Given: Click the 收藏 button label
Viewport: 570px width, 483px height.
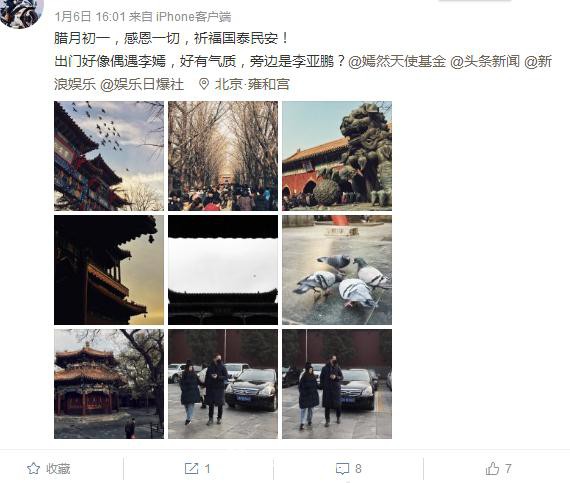Looking at the screenshot, I should [58, 468].
